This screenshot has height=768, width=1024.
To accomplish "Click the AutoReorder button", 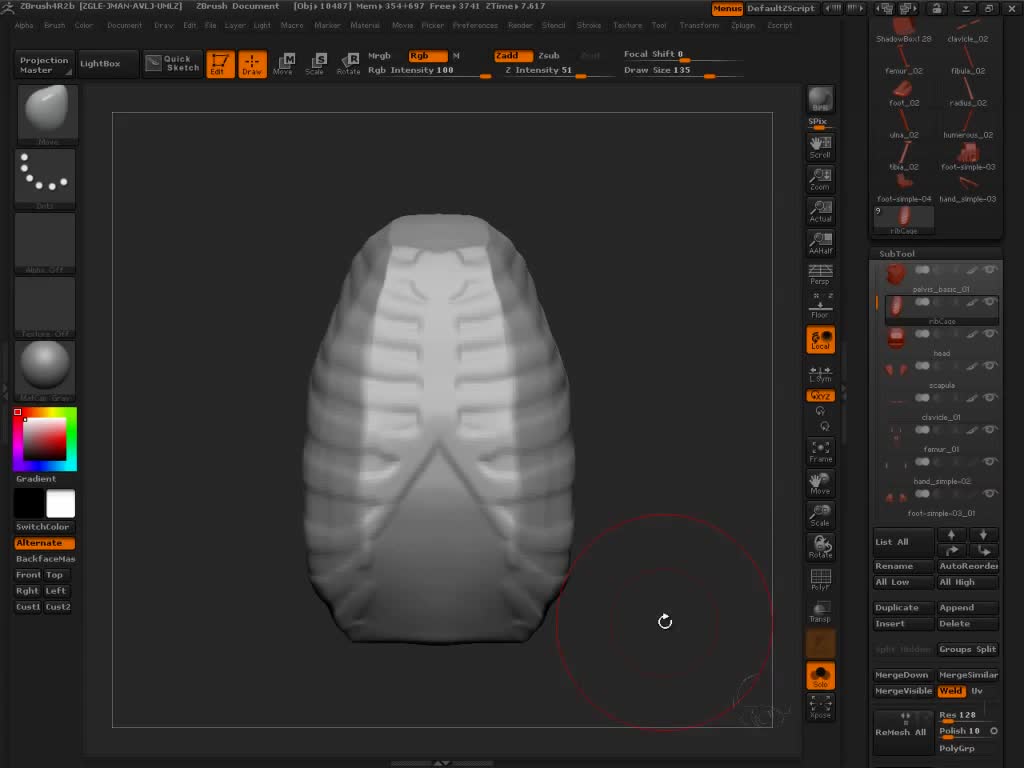I will (967, 566).
